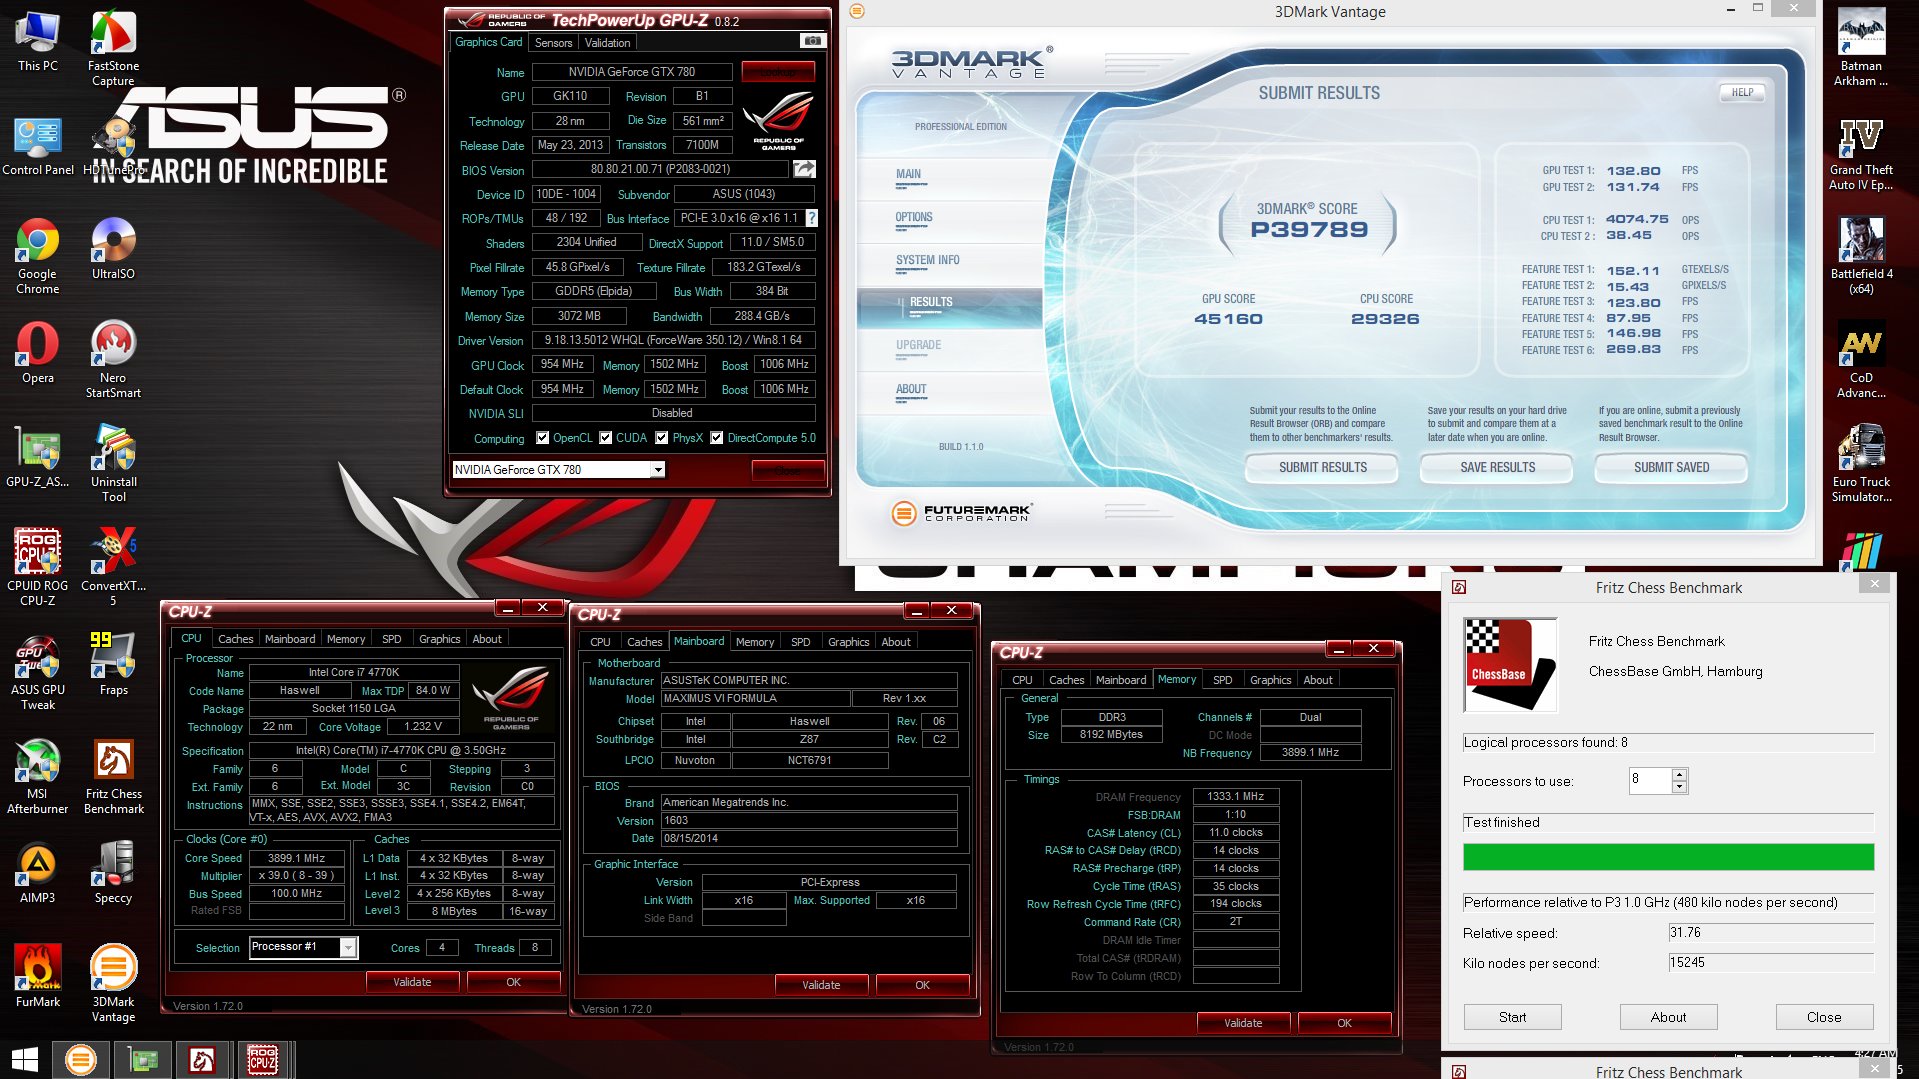Toggle the OpenCL checkbox in GPU-Z
Image resolution: width=1919 pixels, height=1079 pixels.
pos(542,438)
